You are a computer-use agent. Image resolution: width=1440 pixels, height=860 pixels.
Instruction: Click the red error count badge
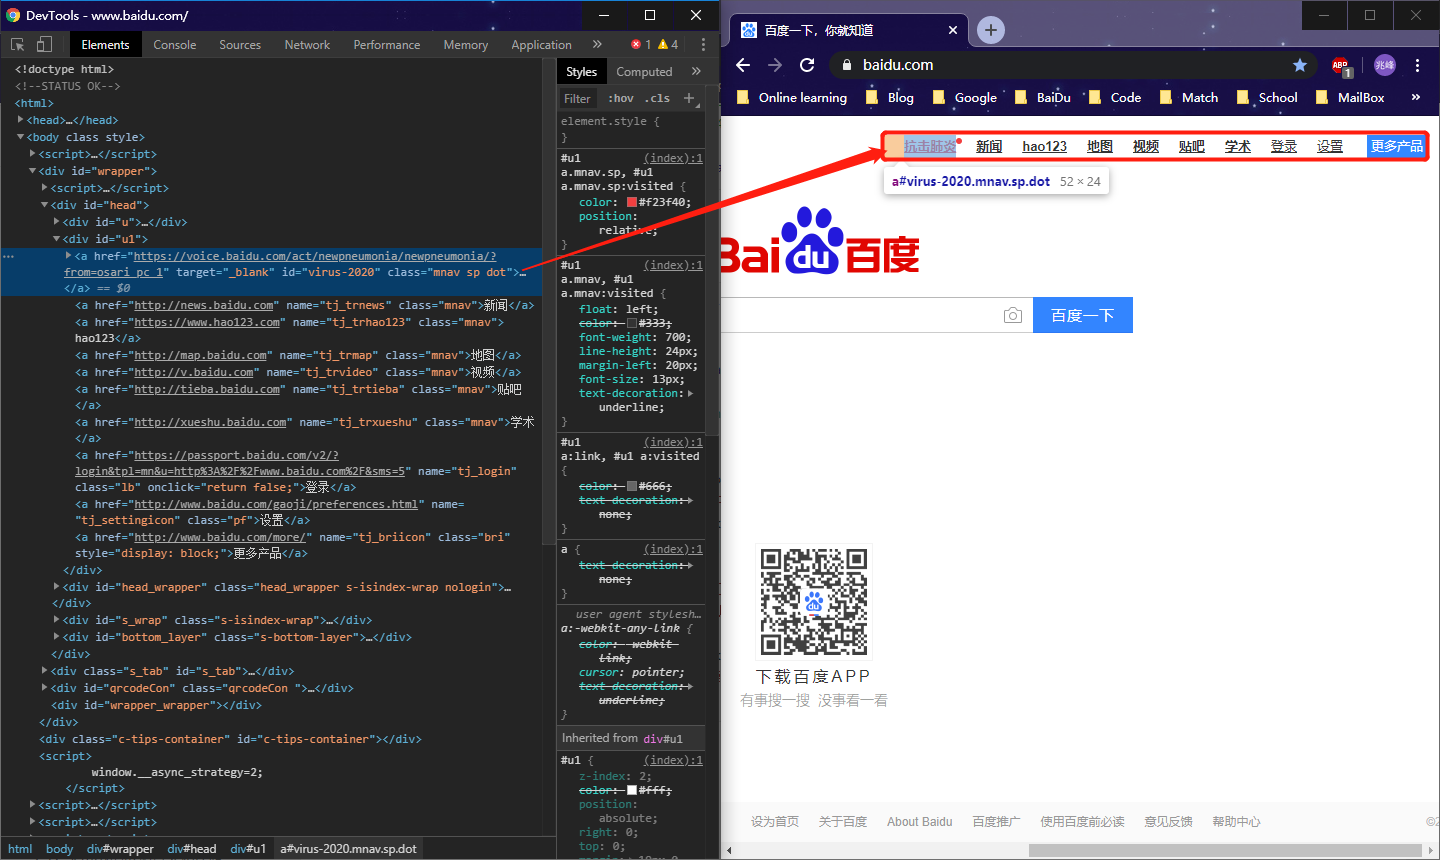[641, 44]
